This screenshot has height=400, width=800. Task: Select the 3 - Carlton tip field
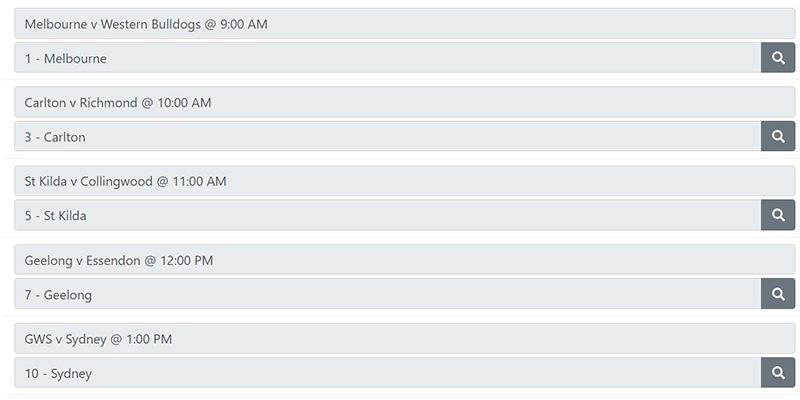[388, 136]
